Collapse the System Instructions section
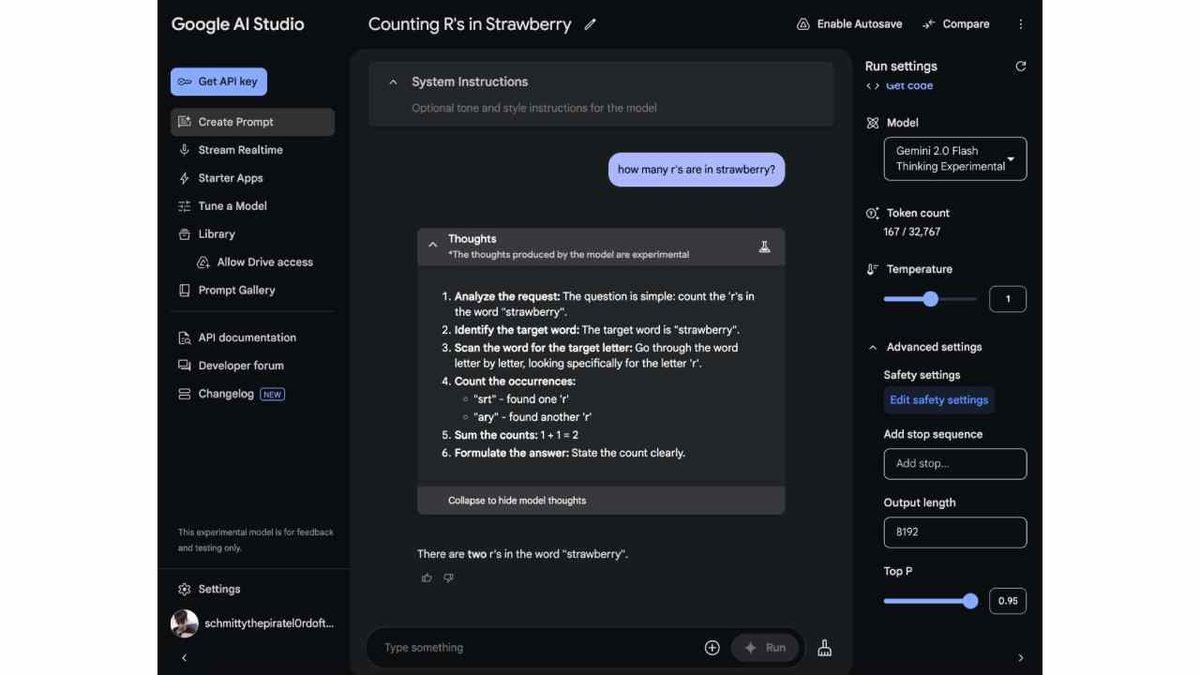Viewport: 1200px width, 675px height. [x=393, y=82]
